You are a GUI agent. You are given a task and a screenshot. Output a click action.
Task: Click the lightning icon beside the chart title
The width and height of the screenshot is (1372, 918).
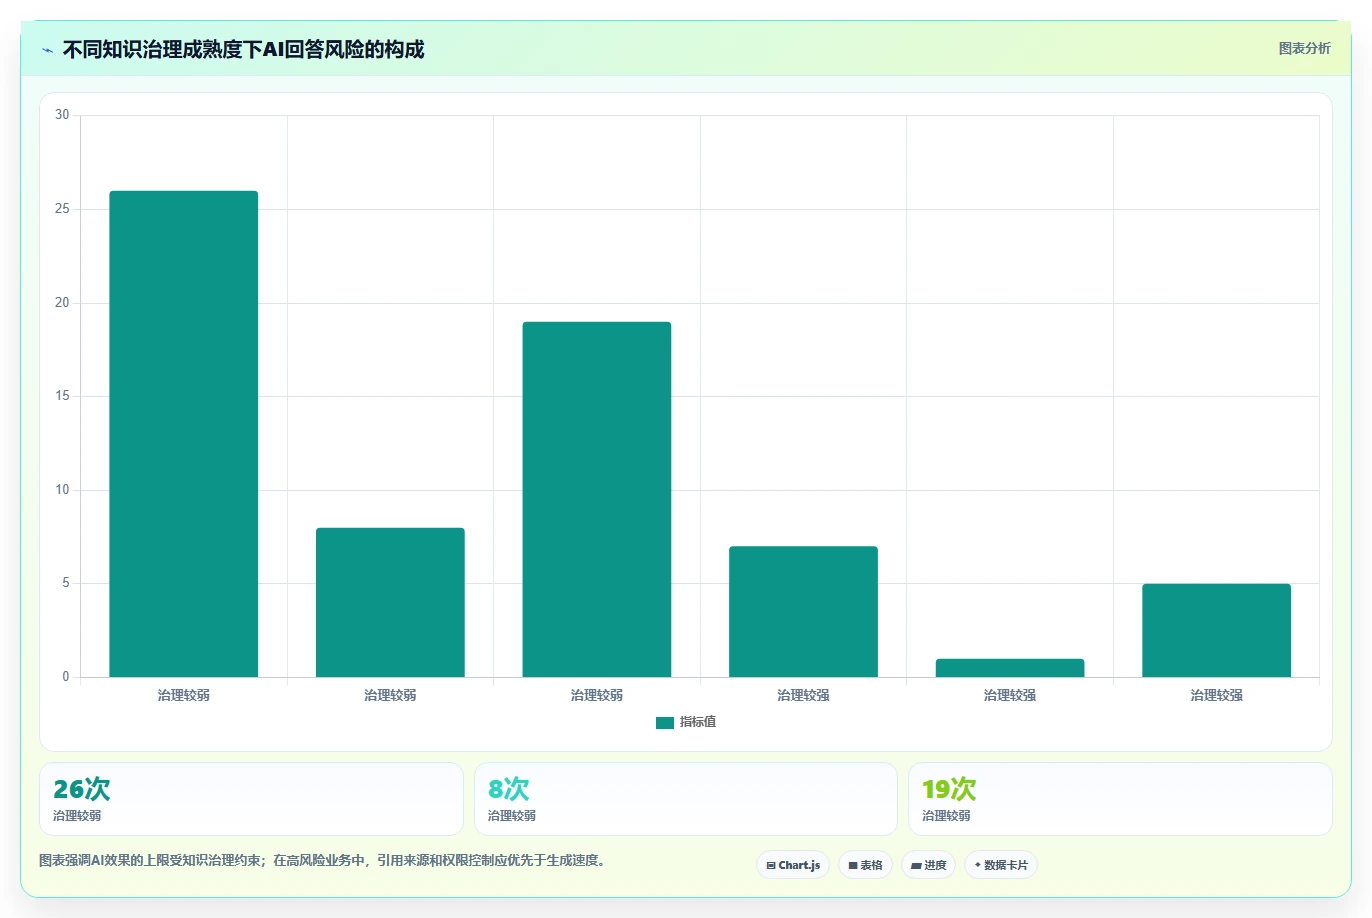(x=47, y=50)
